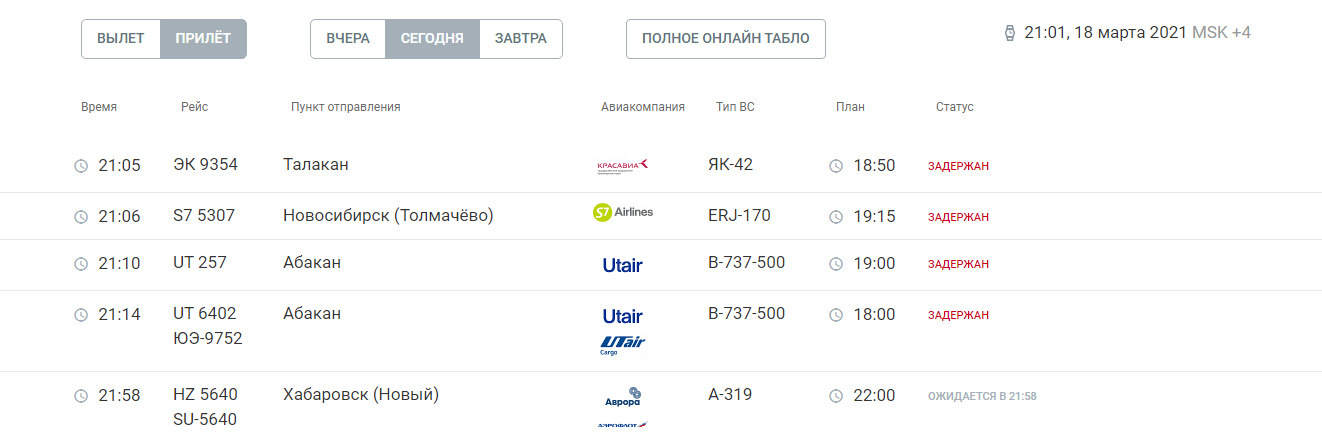The image size is (1322, 446).
Task: Click the Время column header
Action: [99, 107]
